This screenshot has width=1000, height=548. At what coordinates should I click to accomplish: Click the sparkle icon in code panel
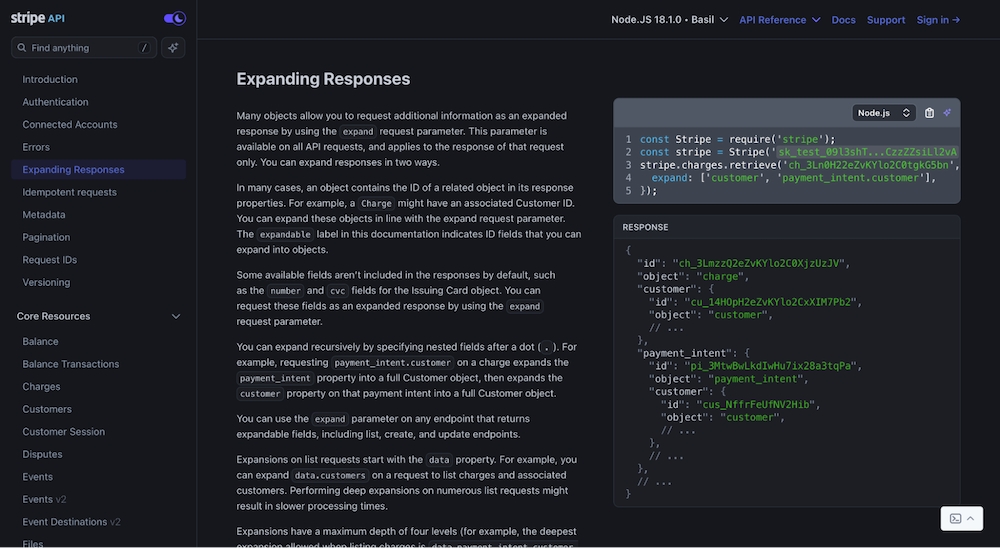tap(947, 113)
